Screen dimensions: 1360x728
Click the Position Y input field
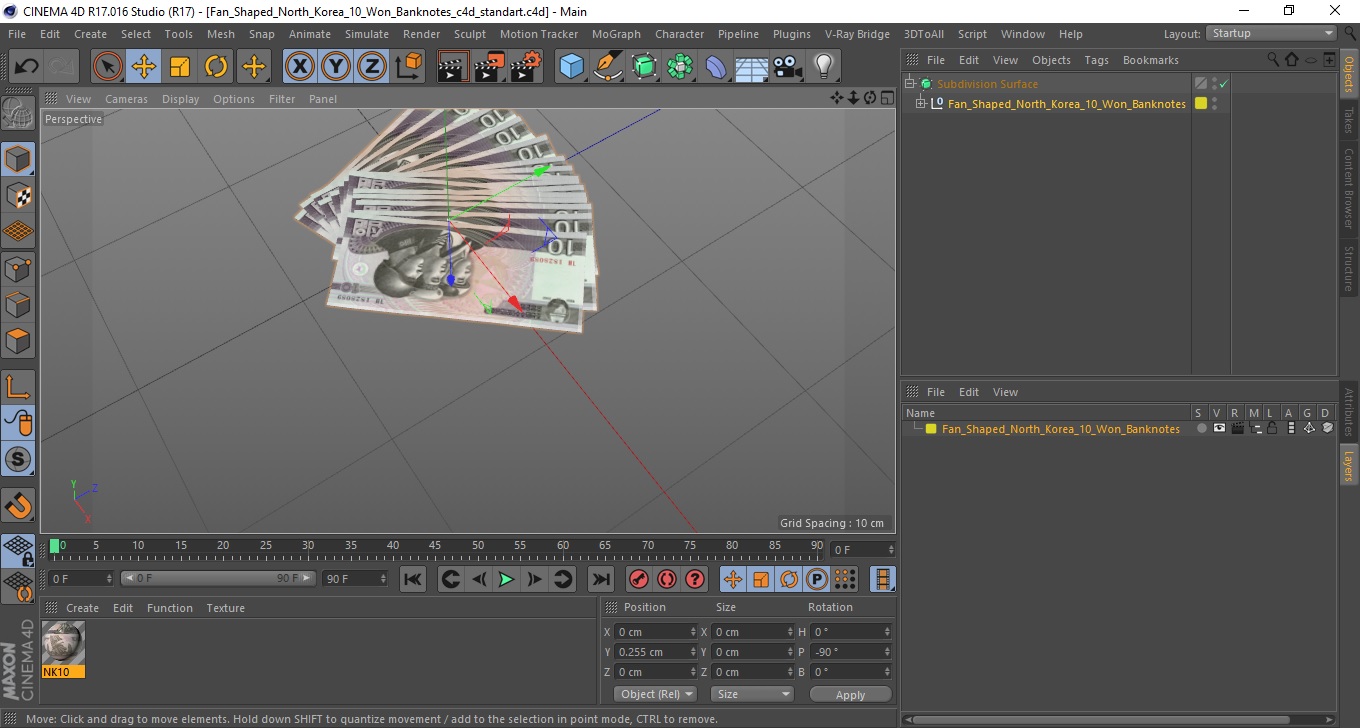[x=651, y=652]
